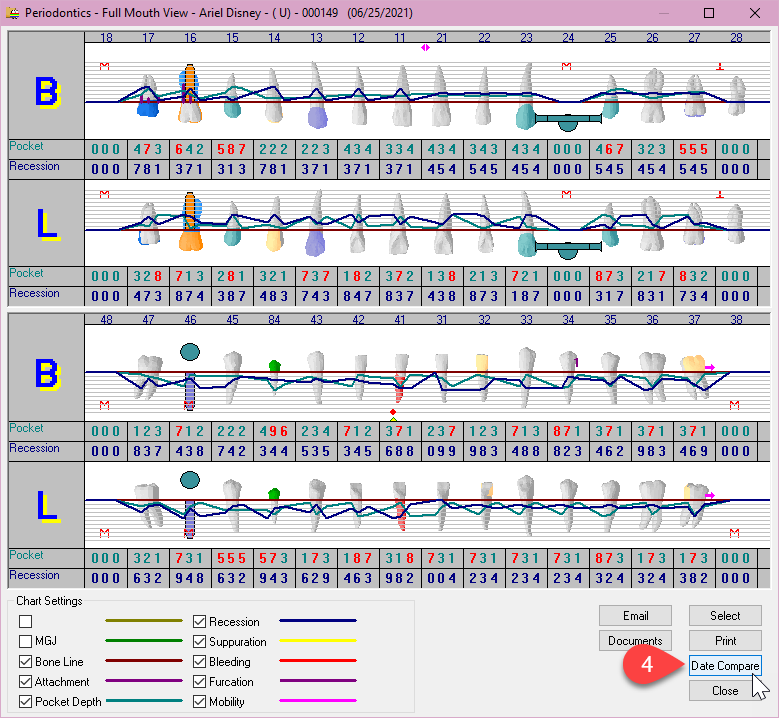Click the teal bridge pontic at tooth 24 lingual
The image size is (779, 718).
(x=568, y=248)
